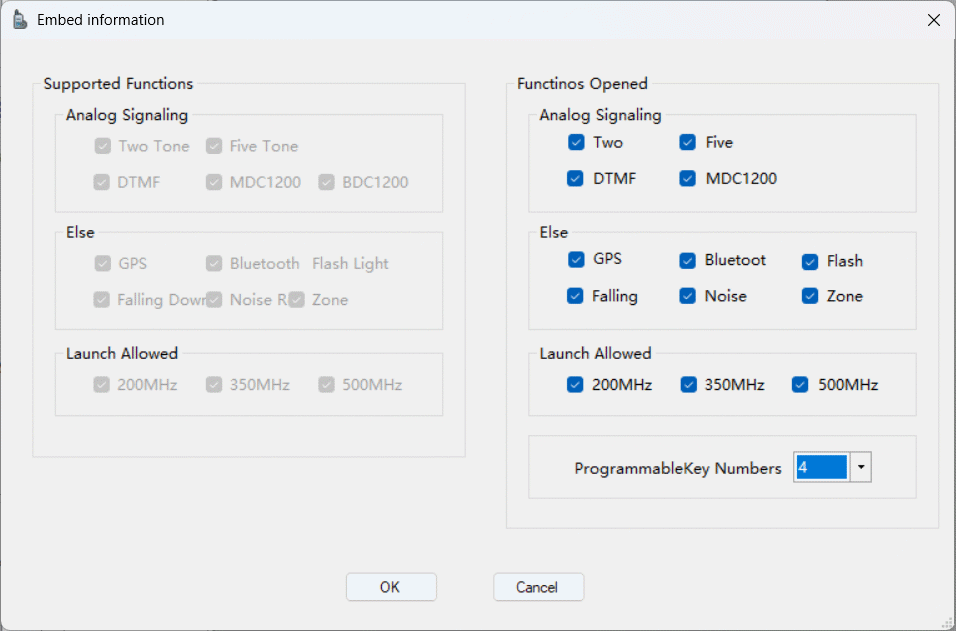Viewport: 956px width, 631px height.
Task: Uncheck the Two tone checkbox in Functions Opened
Action: 576,142
